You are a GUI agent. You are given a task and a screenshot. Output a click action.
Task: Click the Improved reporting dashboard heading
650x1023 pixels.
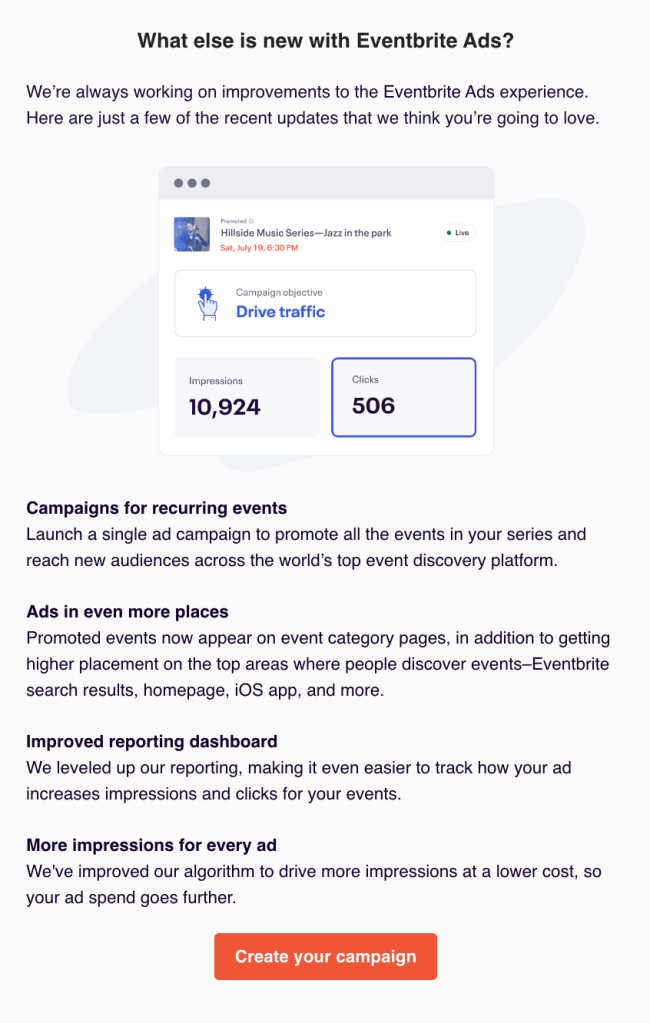tap(152, 742)
